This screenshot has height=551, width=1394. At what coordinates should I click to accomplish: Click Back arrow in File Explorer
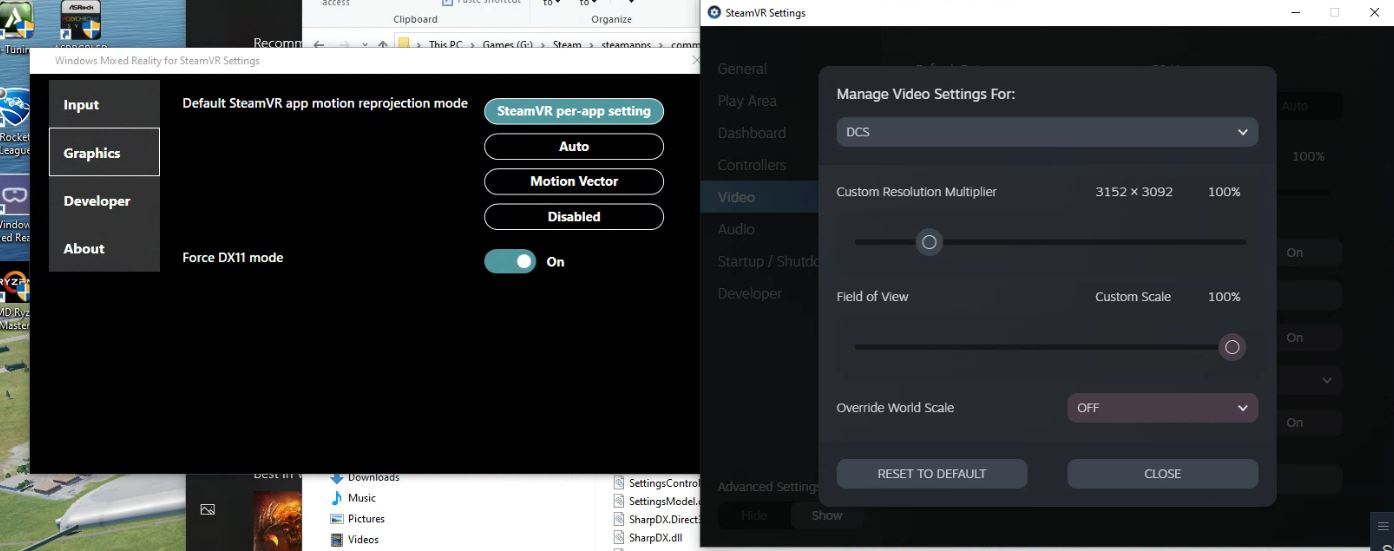point(319,45)
